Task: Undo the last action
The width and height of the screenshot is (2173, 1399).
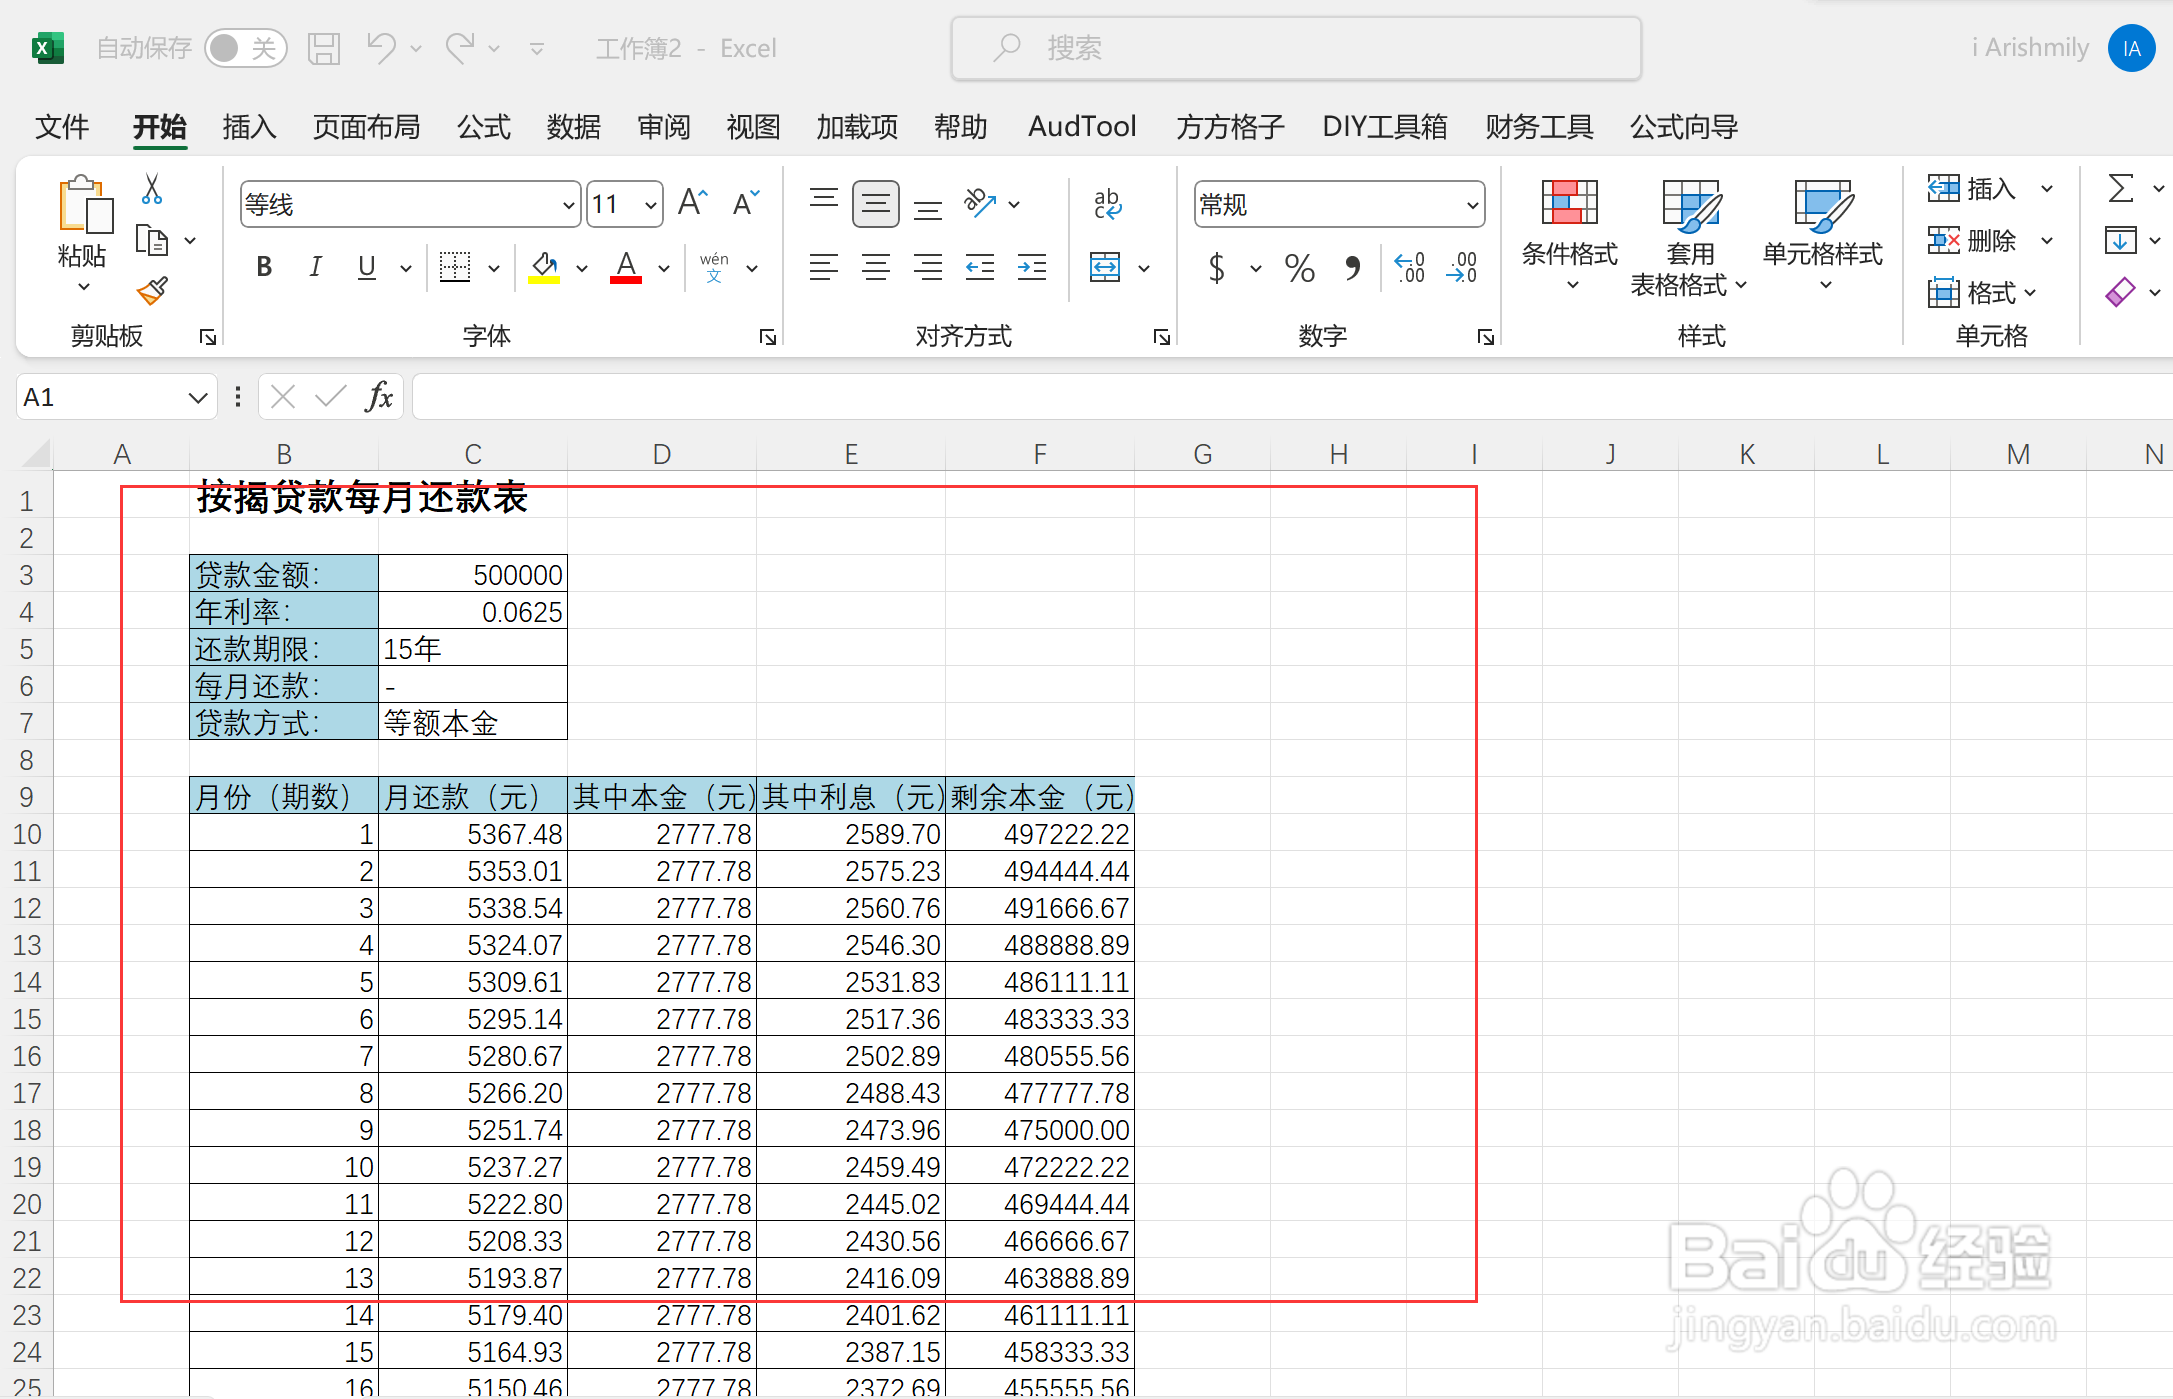Action: tap(381, 48)
